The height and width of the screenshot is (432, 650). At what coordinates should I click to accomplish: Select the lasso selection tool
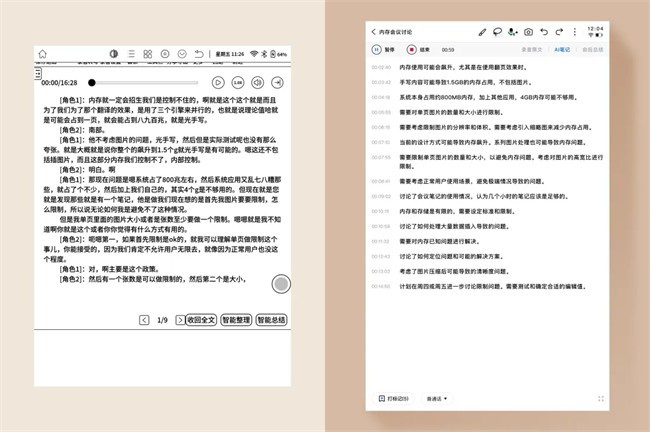tap(497, 33)
